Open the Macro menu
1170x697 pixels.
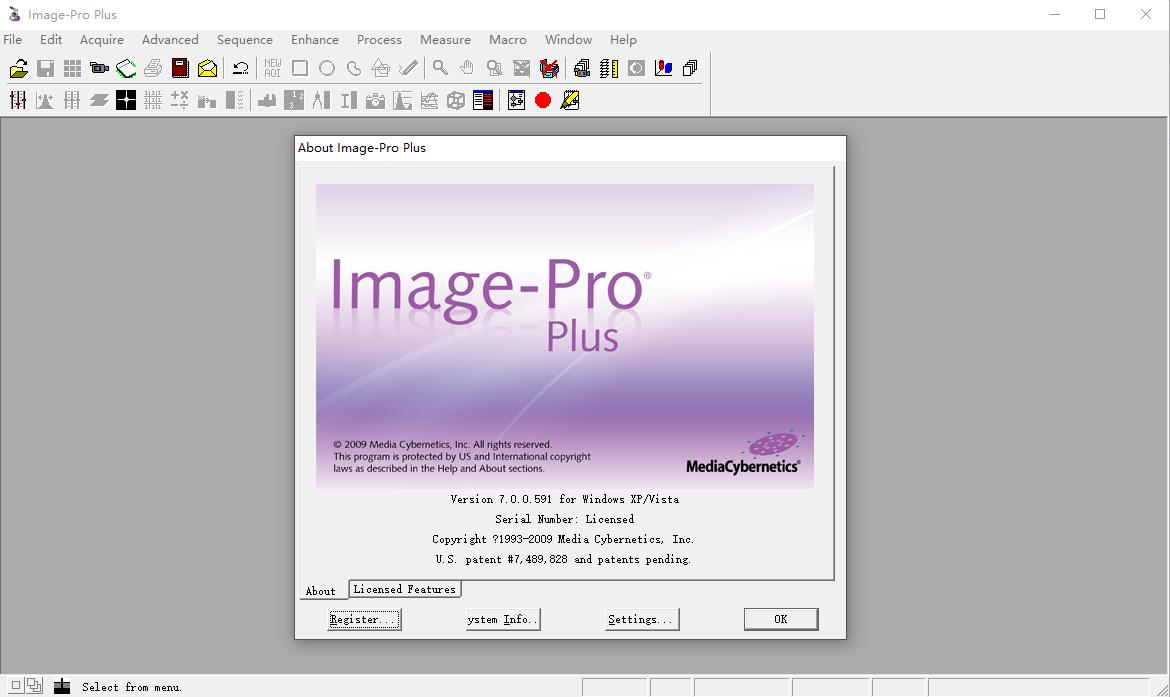[507, 40]
